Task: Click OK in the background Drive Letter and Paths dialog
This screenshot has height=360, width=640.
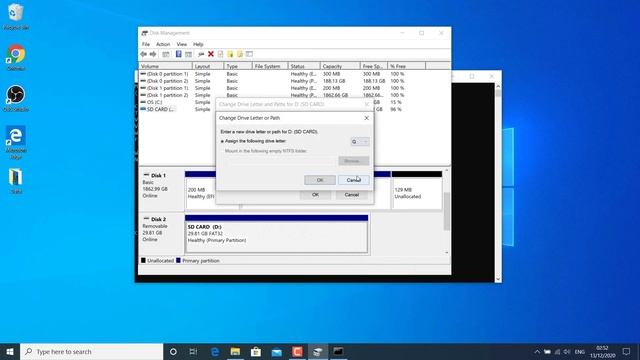Action: (315, 195)
